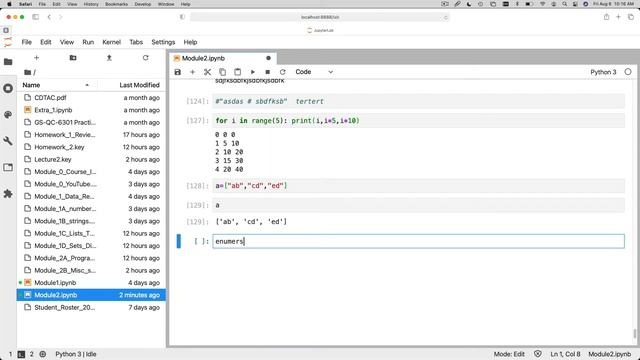Select the Module_1C_Lists_T... file
The height and width of the screenshot is (360, 640).
tap(91, 233)
